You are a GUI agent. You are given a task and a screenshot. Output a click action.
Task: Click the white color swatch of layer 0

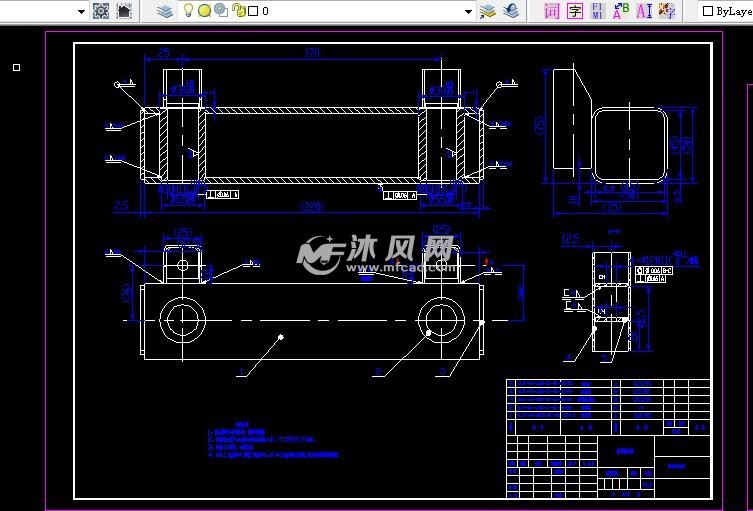point(253,11)
